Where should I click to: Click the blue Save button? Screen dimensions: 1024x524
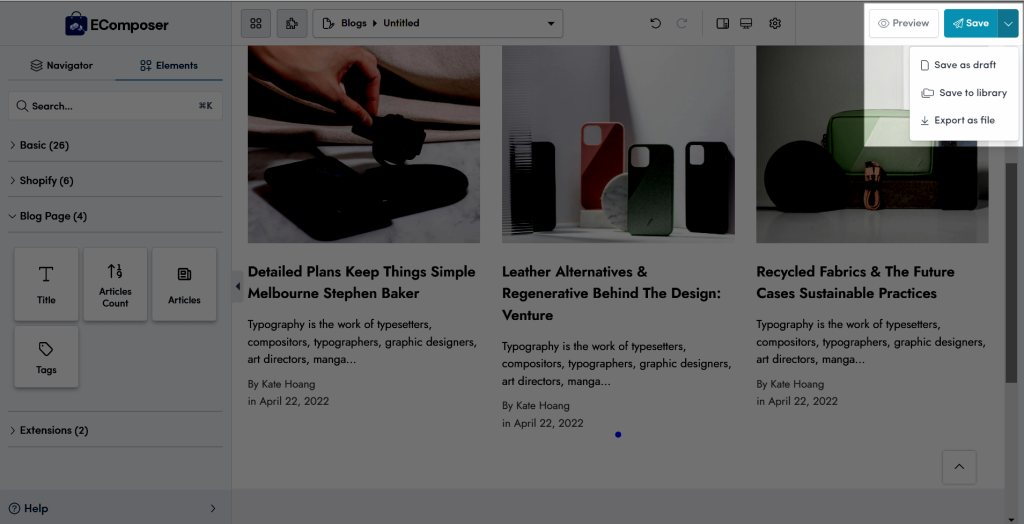click(970, 24)
